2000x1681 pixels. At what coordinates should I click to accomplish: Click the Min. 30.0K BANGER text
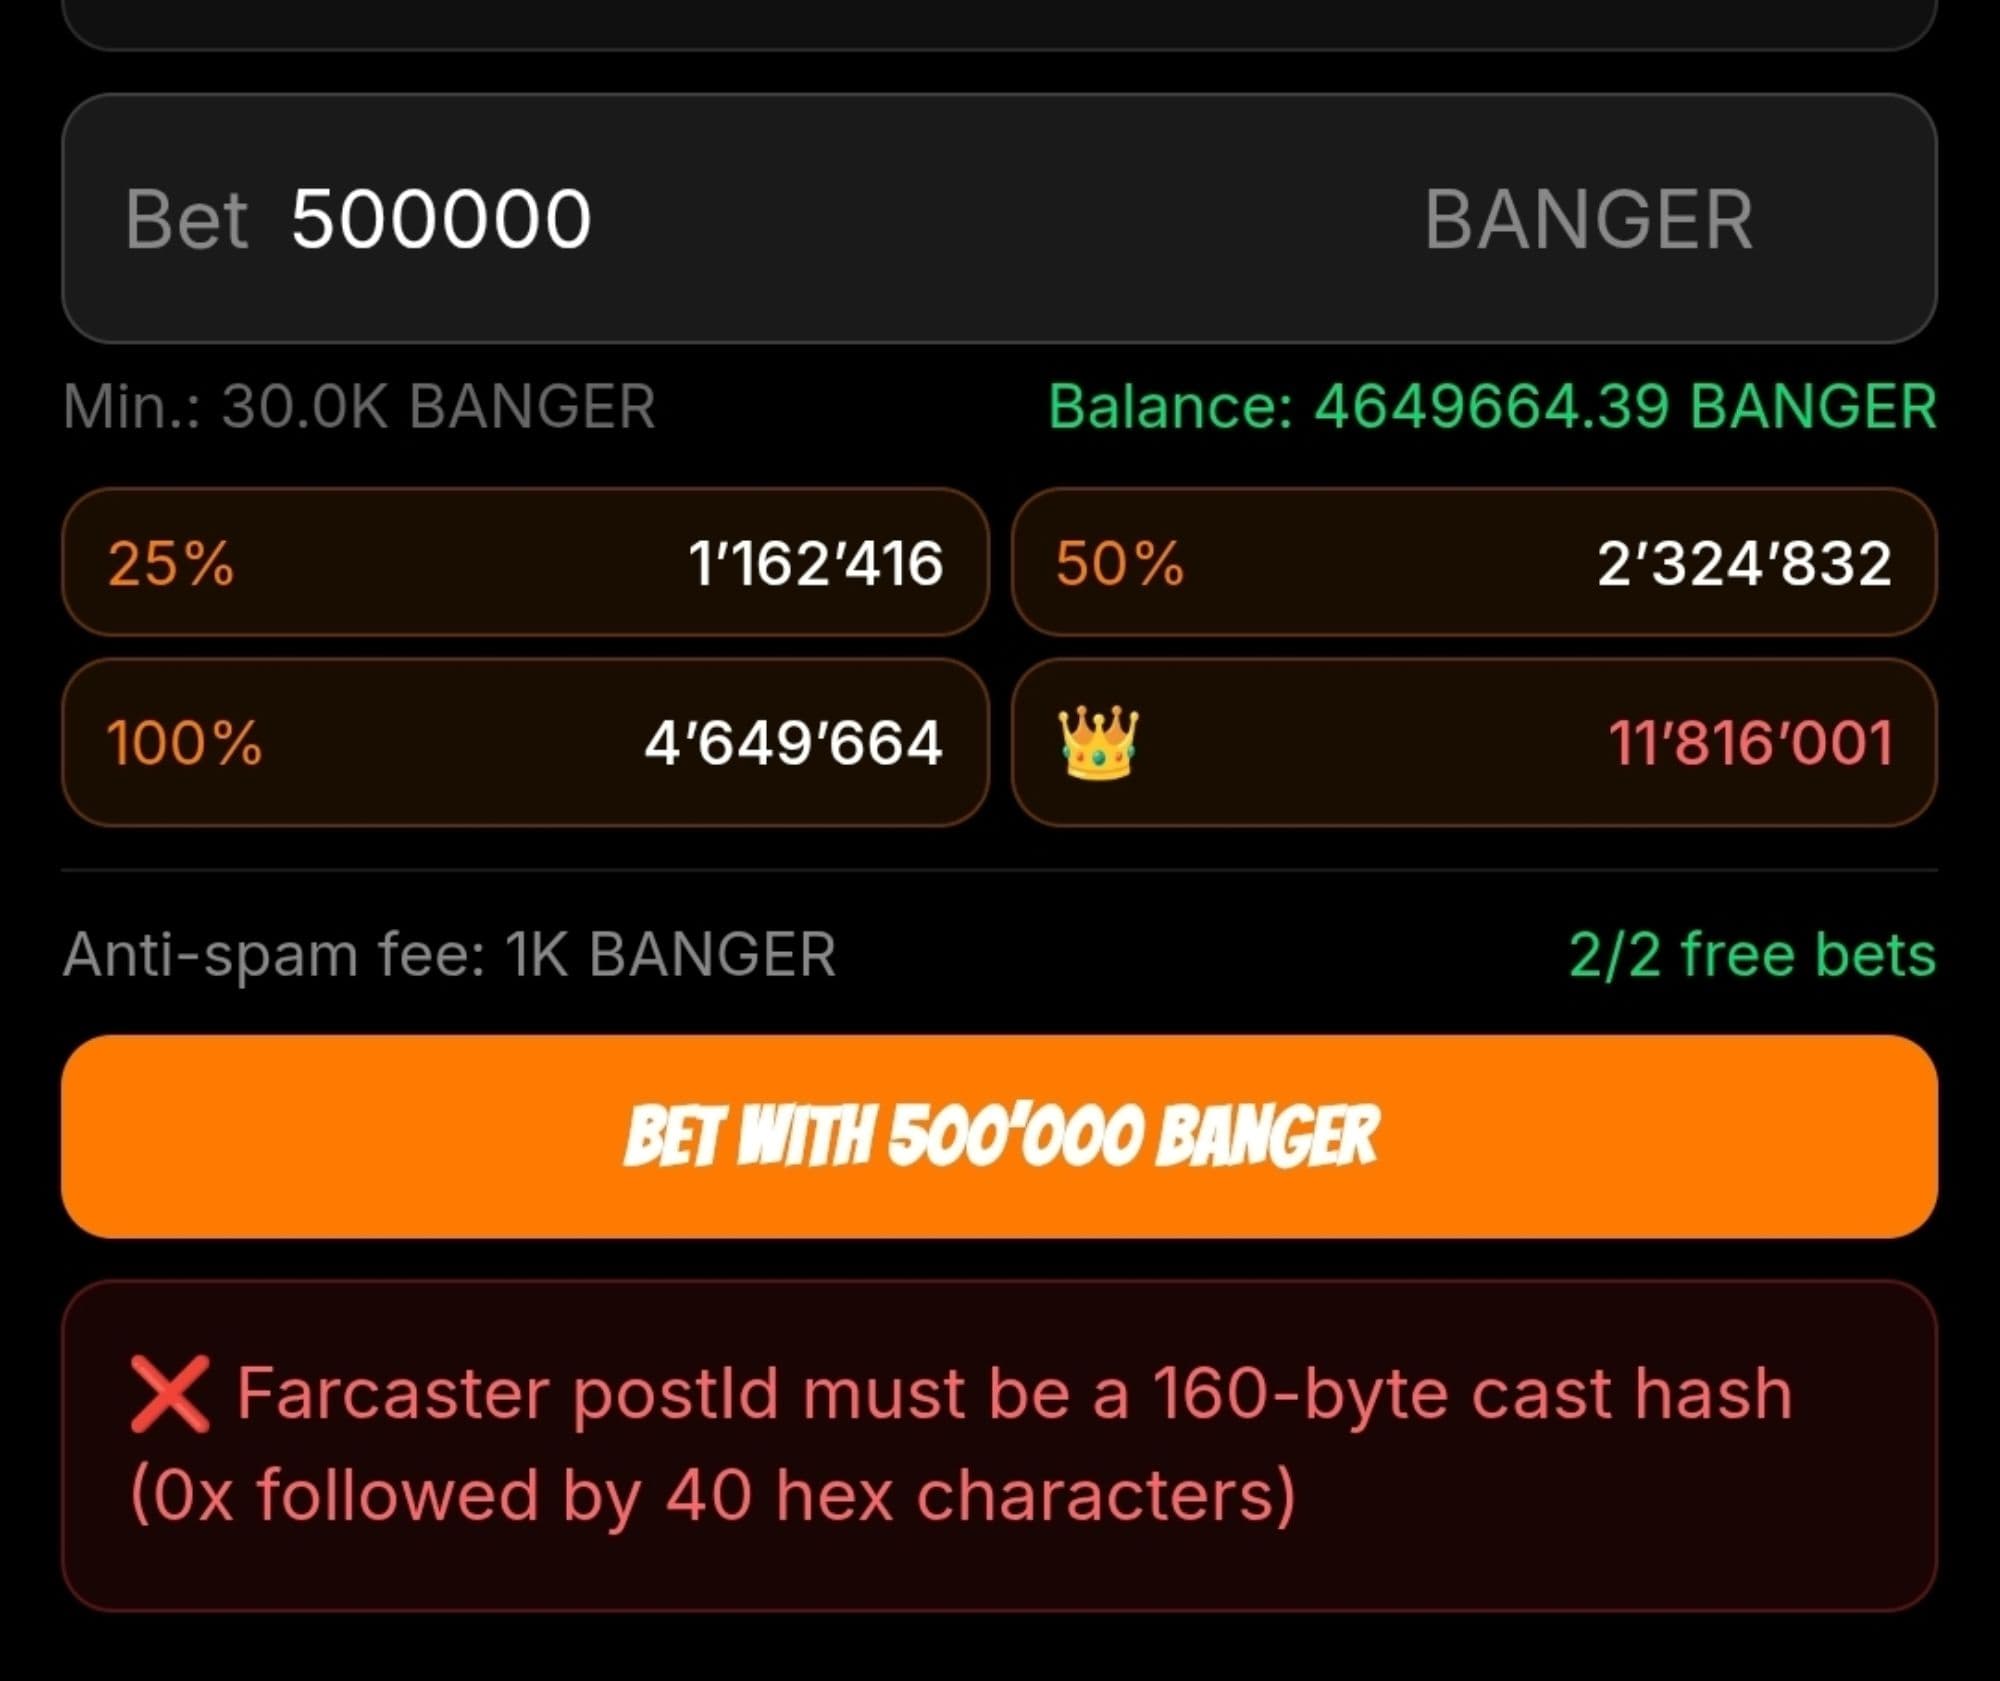coord(359,407)
